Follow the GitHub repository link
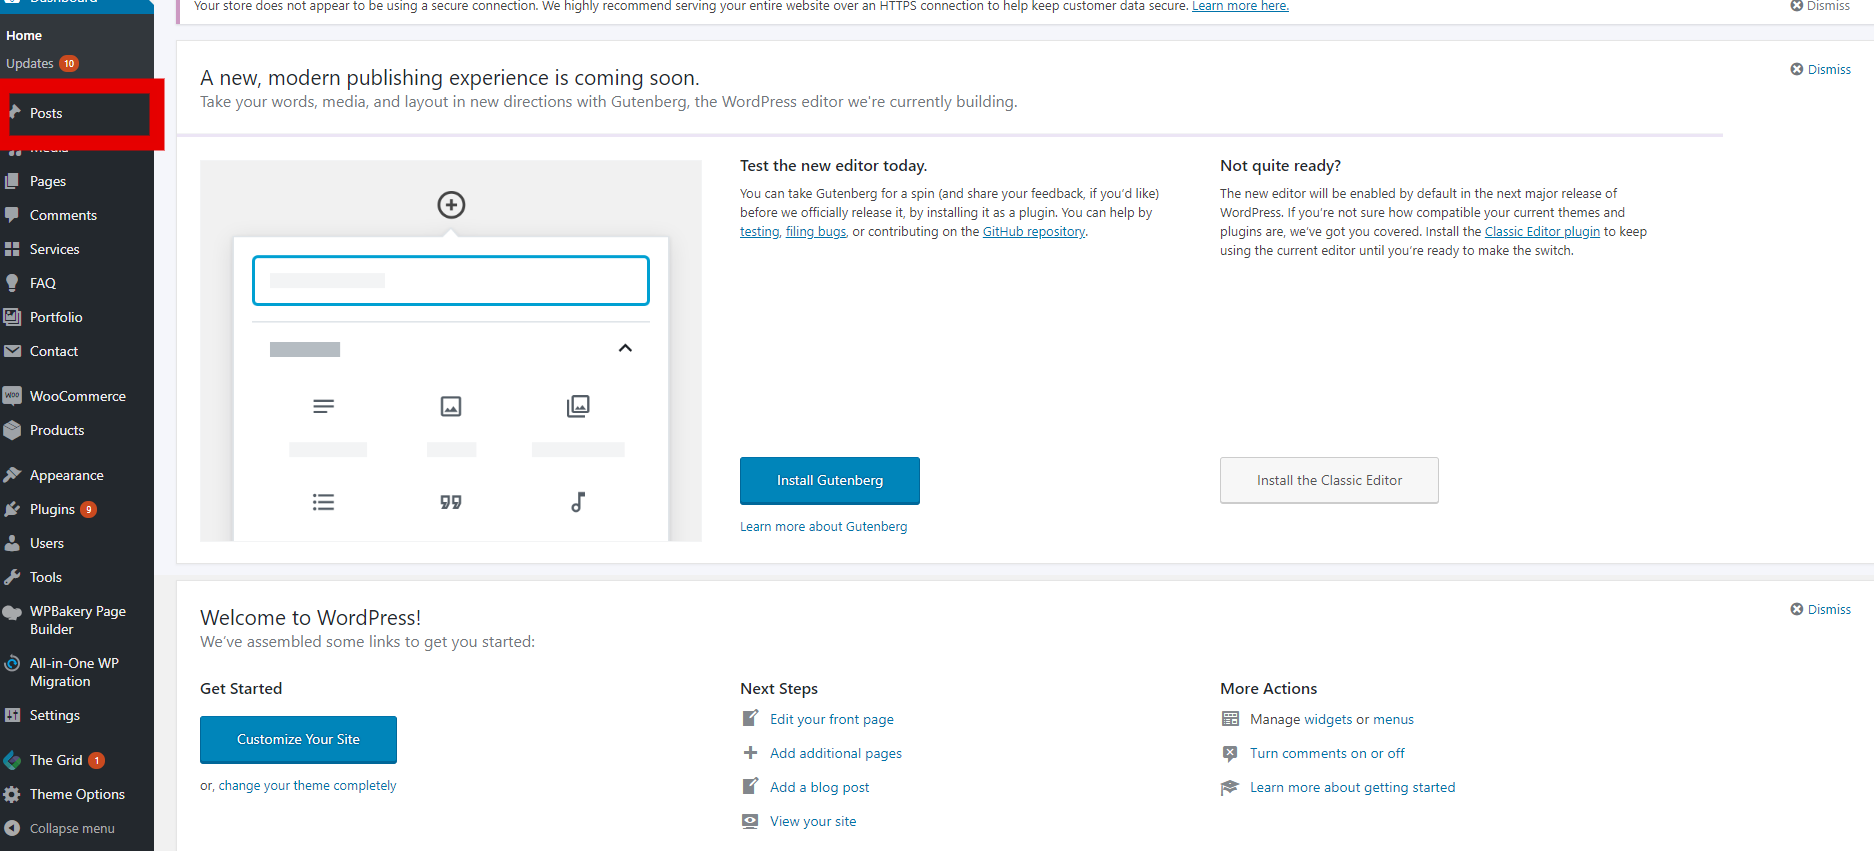 (x=1034, y=232)
